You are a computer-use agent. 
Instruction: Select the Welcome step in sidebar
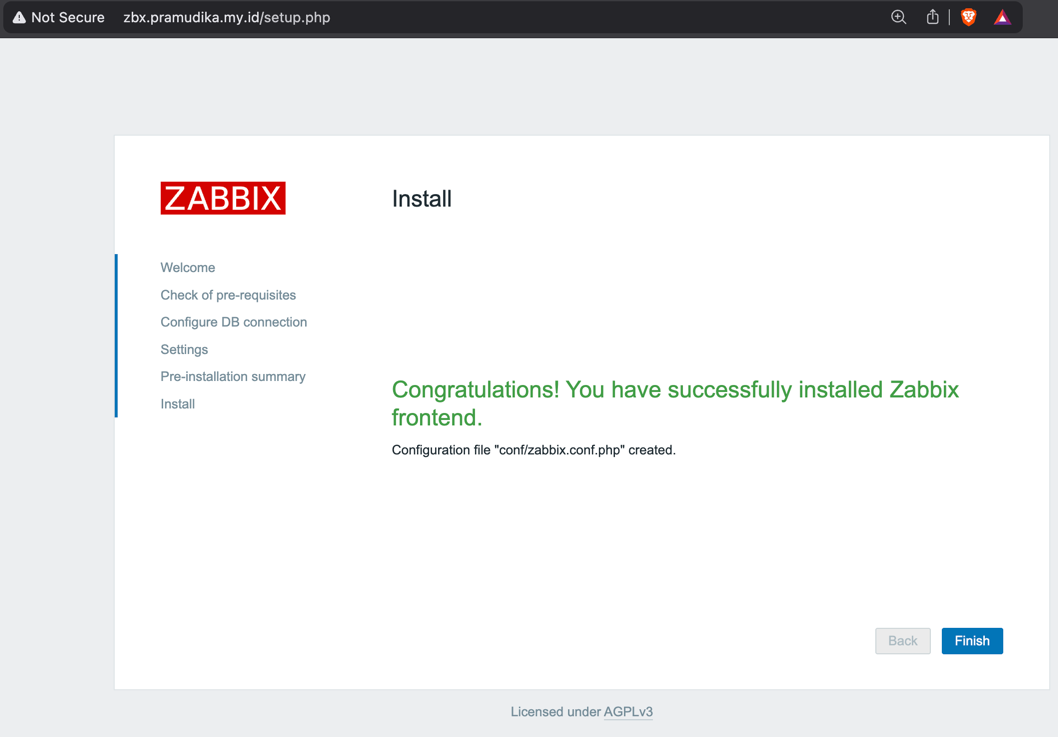pyautogui.click(x=188, y=267)
